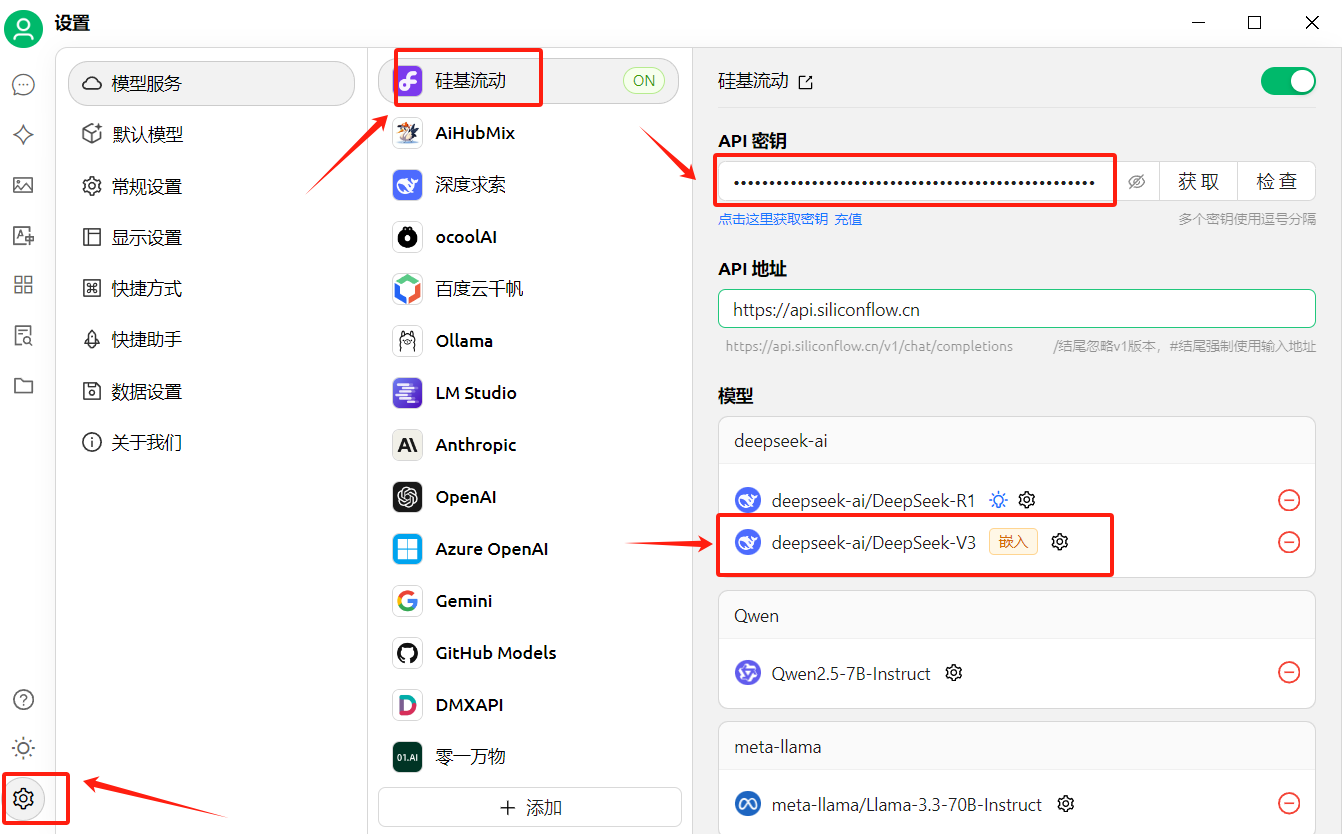1342x834 pixels.
Task: Select the LM Studio provider
Action: point(529,393)
